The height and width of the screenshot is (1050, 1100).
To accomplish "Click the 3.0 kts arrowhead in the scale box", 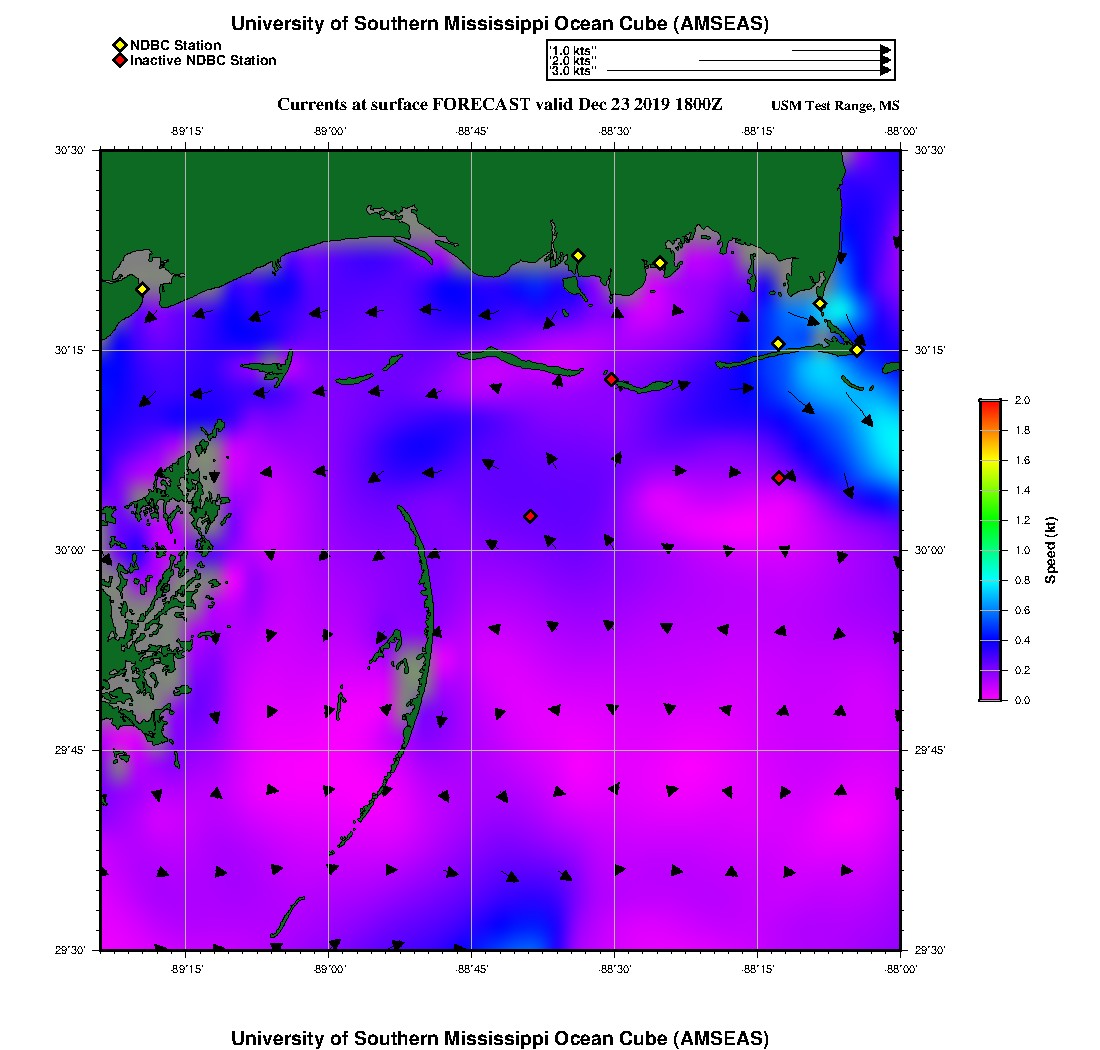I will tap(886, 71).
